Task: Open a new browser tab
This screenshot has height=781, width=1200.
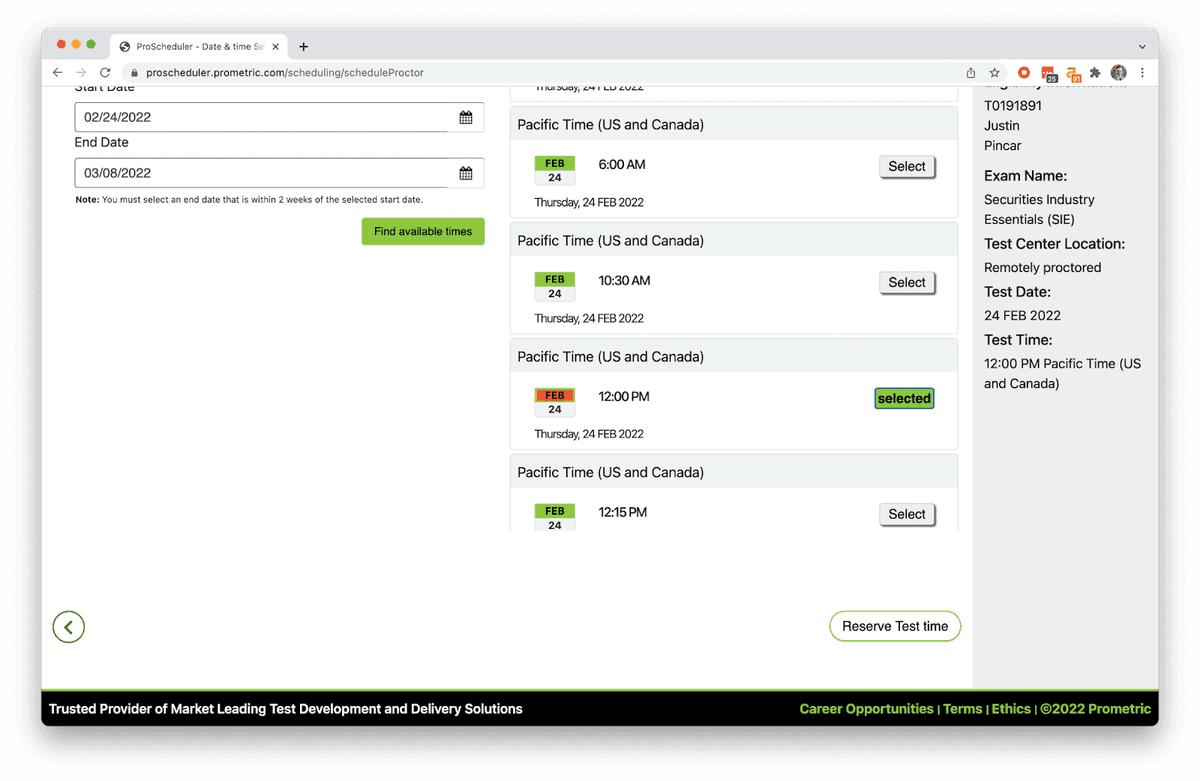Action: coord(304,46)
